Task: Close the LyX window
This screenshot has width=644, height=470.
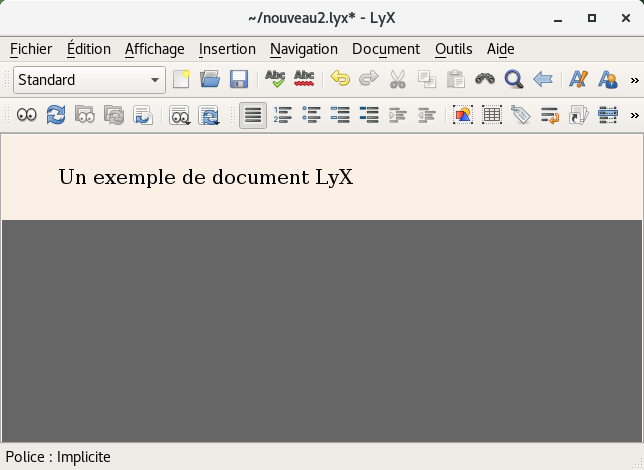Action: [x=626, y=18]
